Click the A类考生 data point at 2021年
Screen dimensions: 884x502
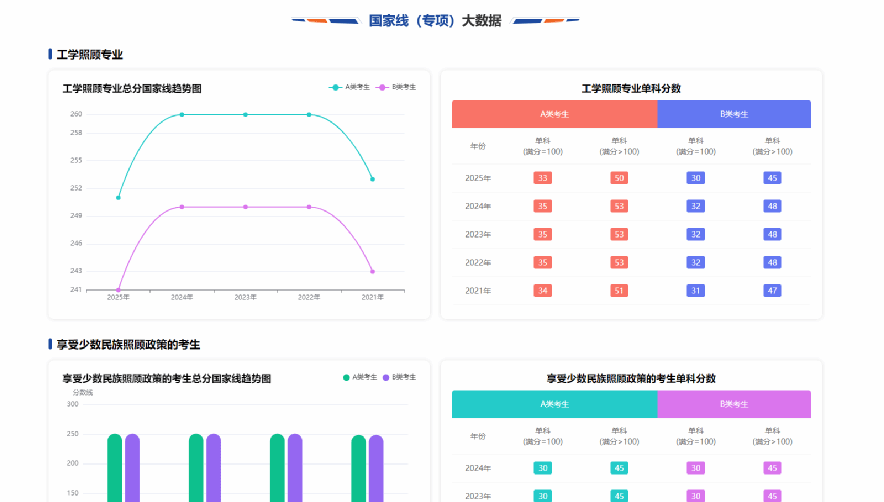pos(372,179)
